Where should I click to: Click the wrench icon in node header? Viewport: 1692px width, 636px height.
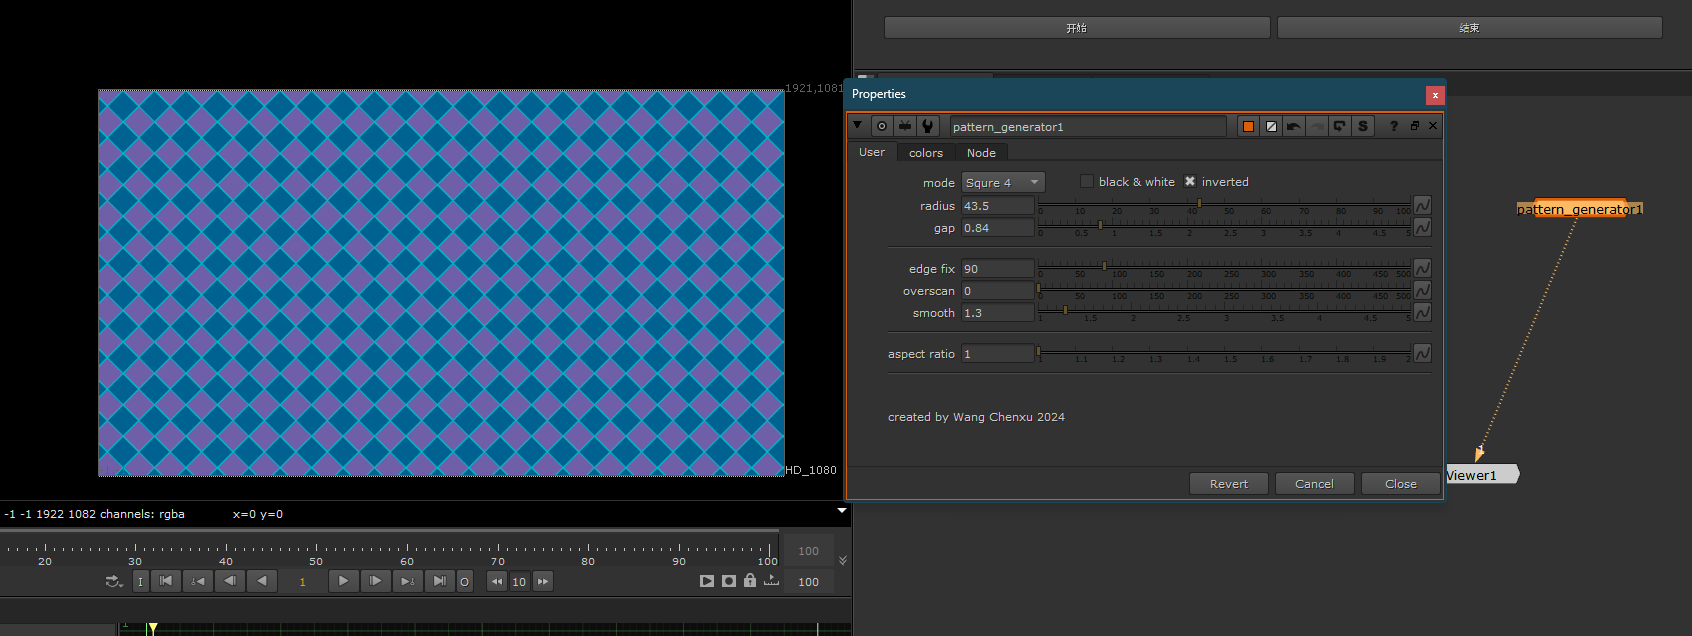pyautogui.click(x=928, y=126)
